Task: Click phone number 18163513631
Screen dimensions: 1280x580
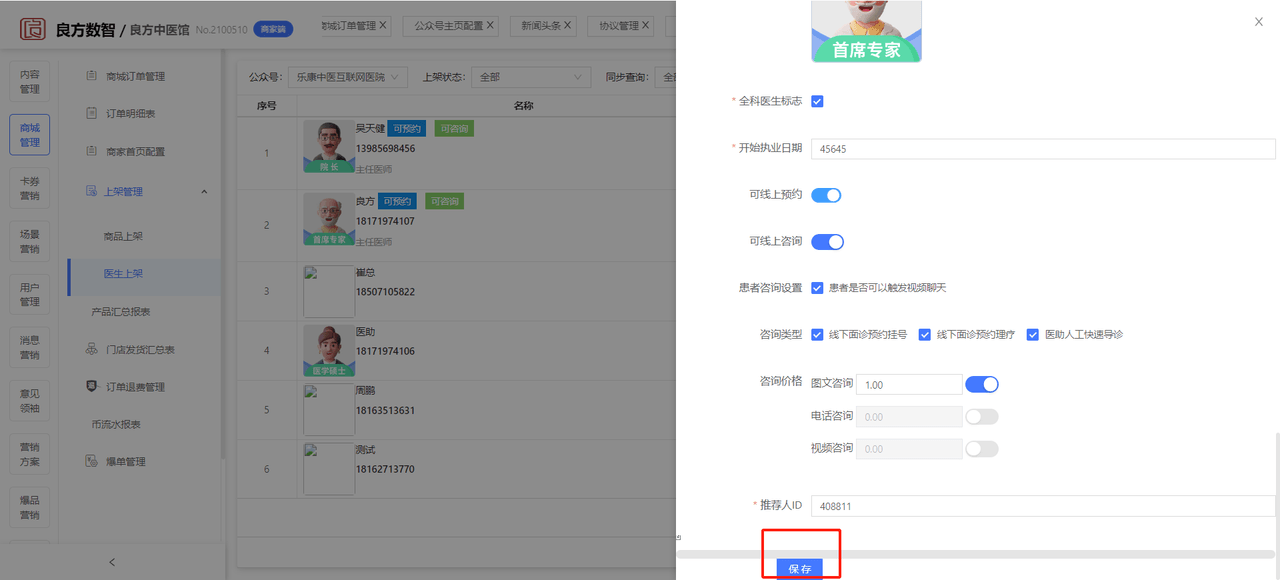Action: (385, 410)
